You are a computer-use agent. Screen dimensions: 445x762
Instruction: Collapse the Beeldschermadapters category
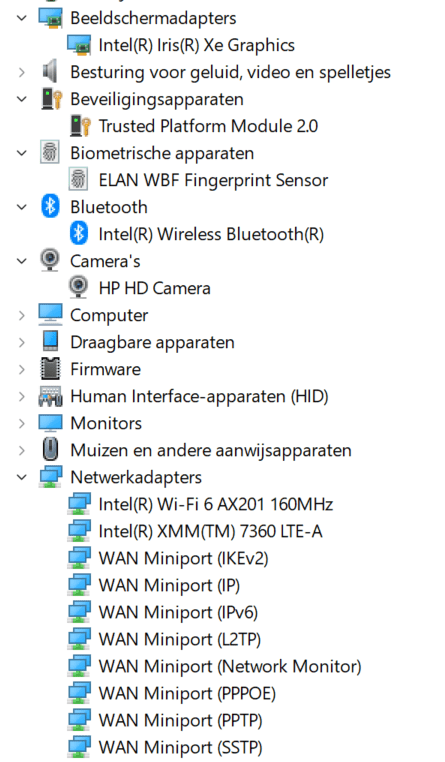point(22,18)
